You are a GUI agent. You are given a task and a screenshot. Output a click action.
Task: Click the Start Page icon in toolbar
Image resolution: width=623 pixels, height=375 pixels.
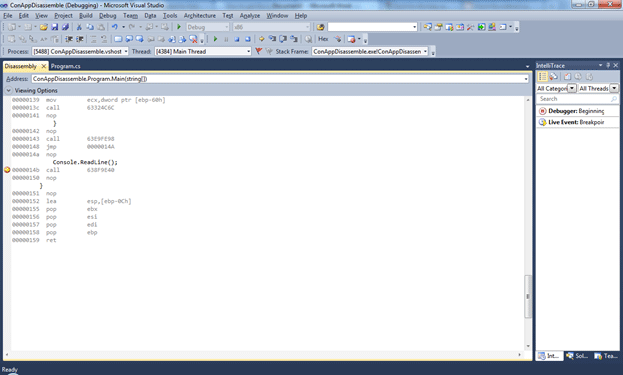click(x=481, y=27)
